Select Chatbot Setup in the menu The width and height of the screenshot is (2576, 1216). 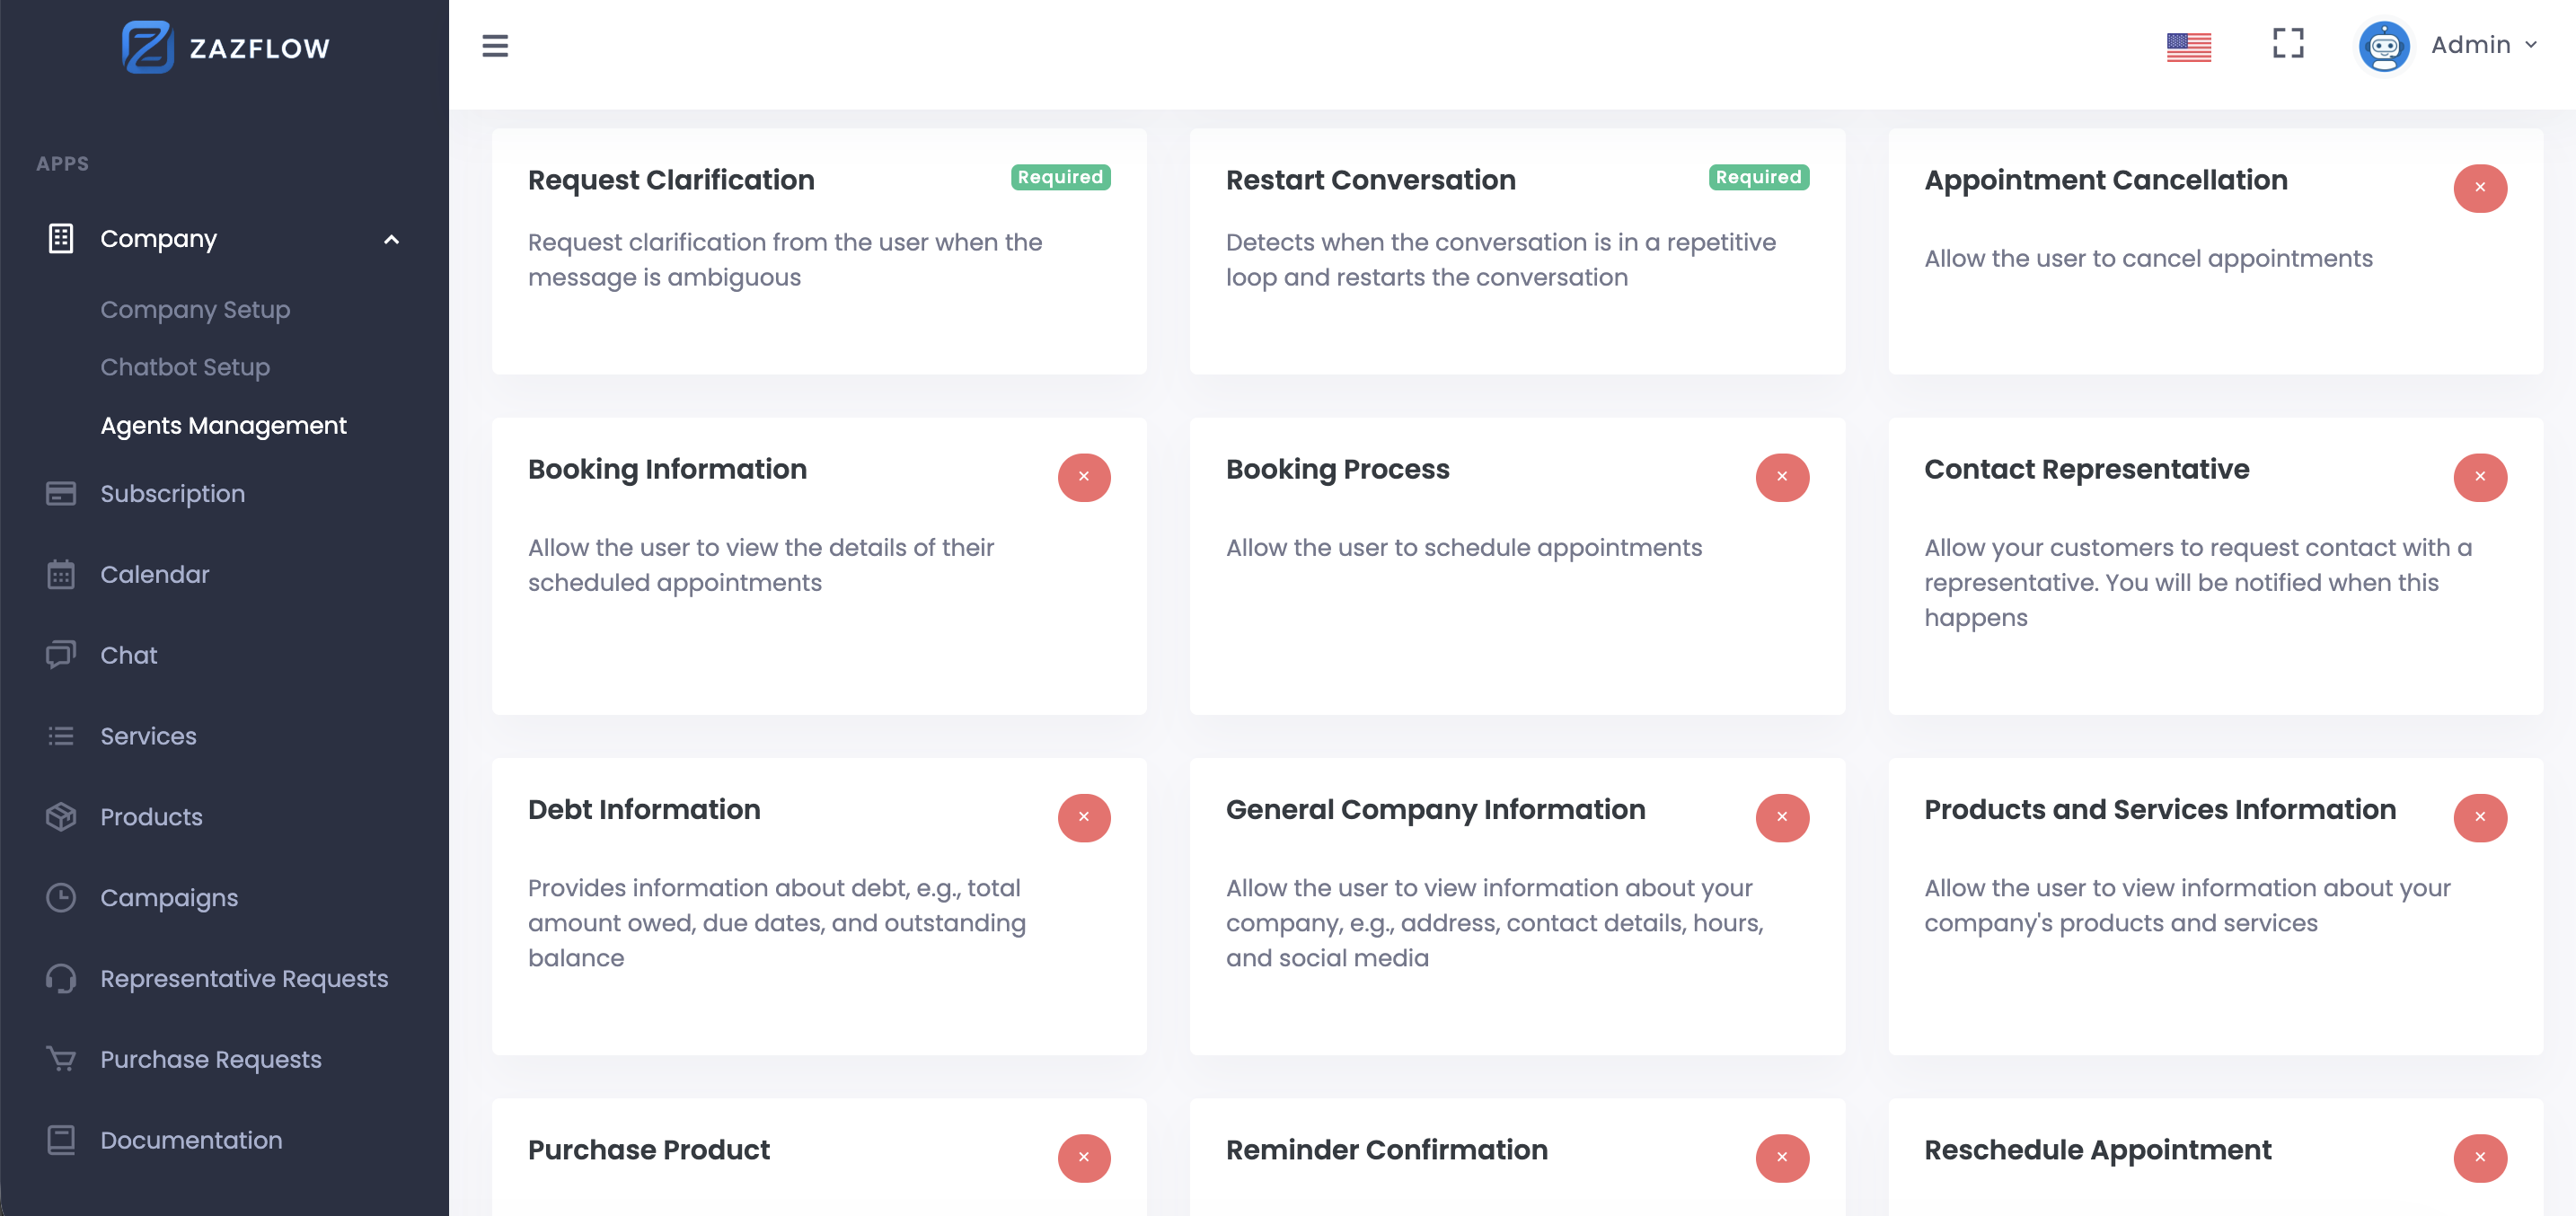click(x=185, y=367)
